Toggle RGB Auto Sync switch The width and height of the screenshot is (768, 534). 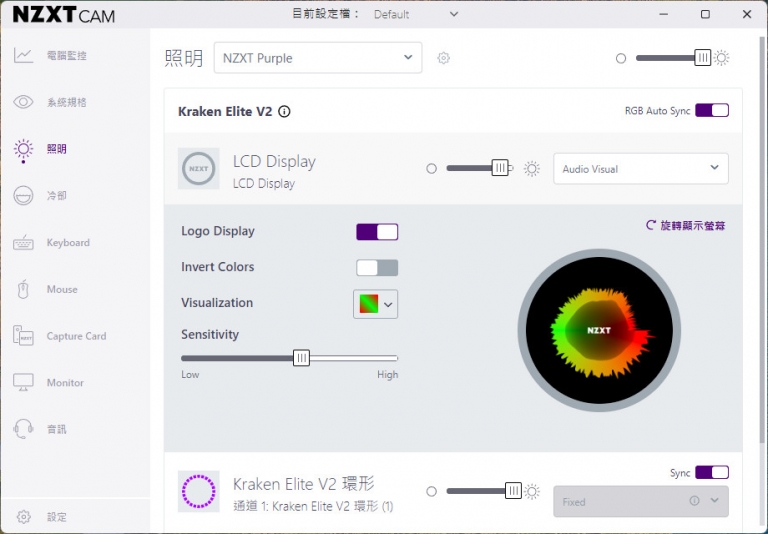pos(712,110)
